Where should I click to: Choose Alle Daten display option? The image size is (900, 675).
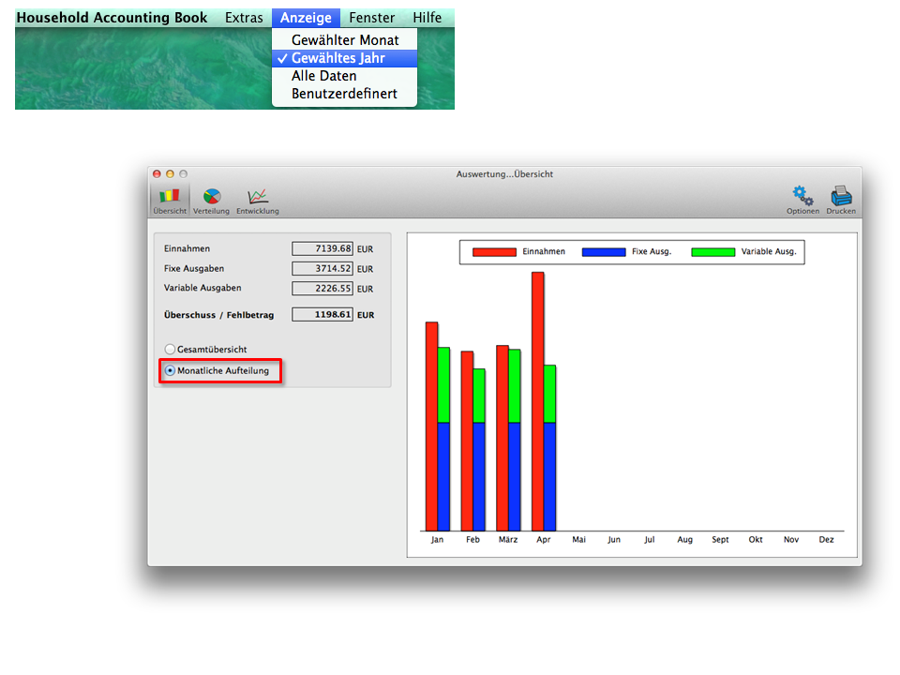pos(324,76)
